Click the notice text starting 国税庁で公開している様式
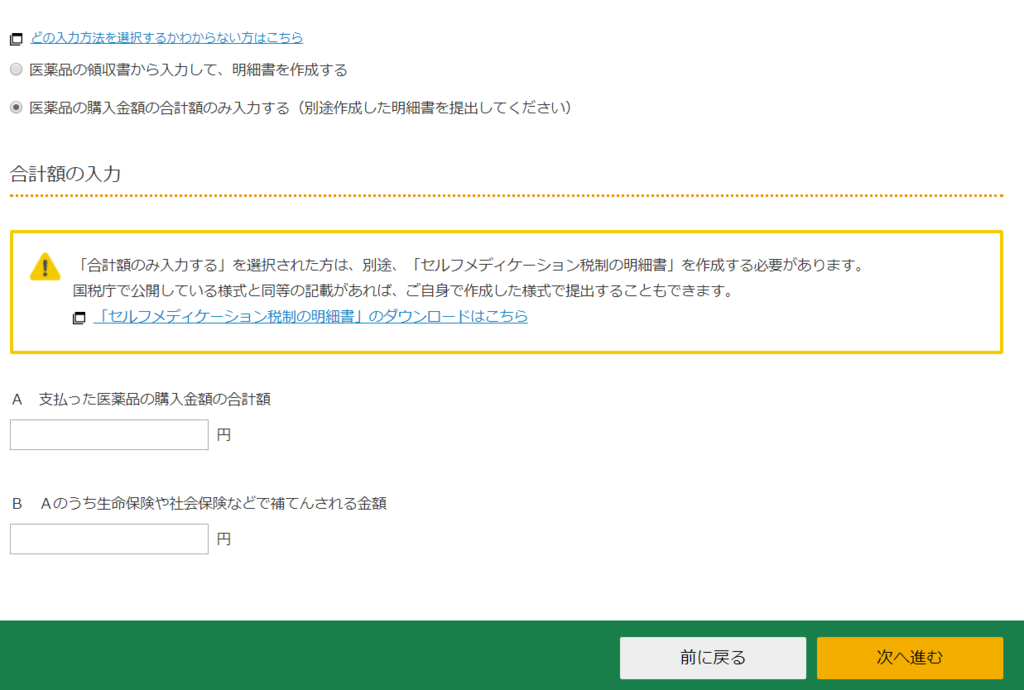1024x690 pixels. [404, 291]
